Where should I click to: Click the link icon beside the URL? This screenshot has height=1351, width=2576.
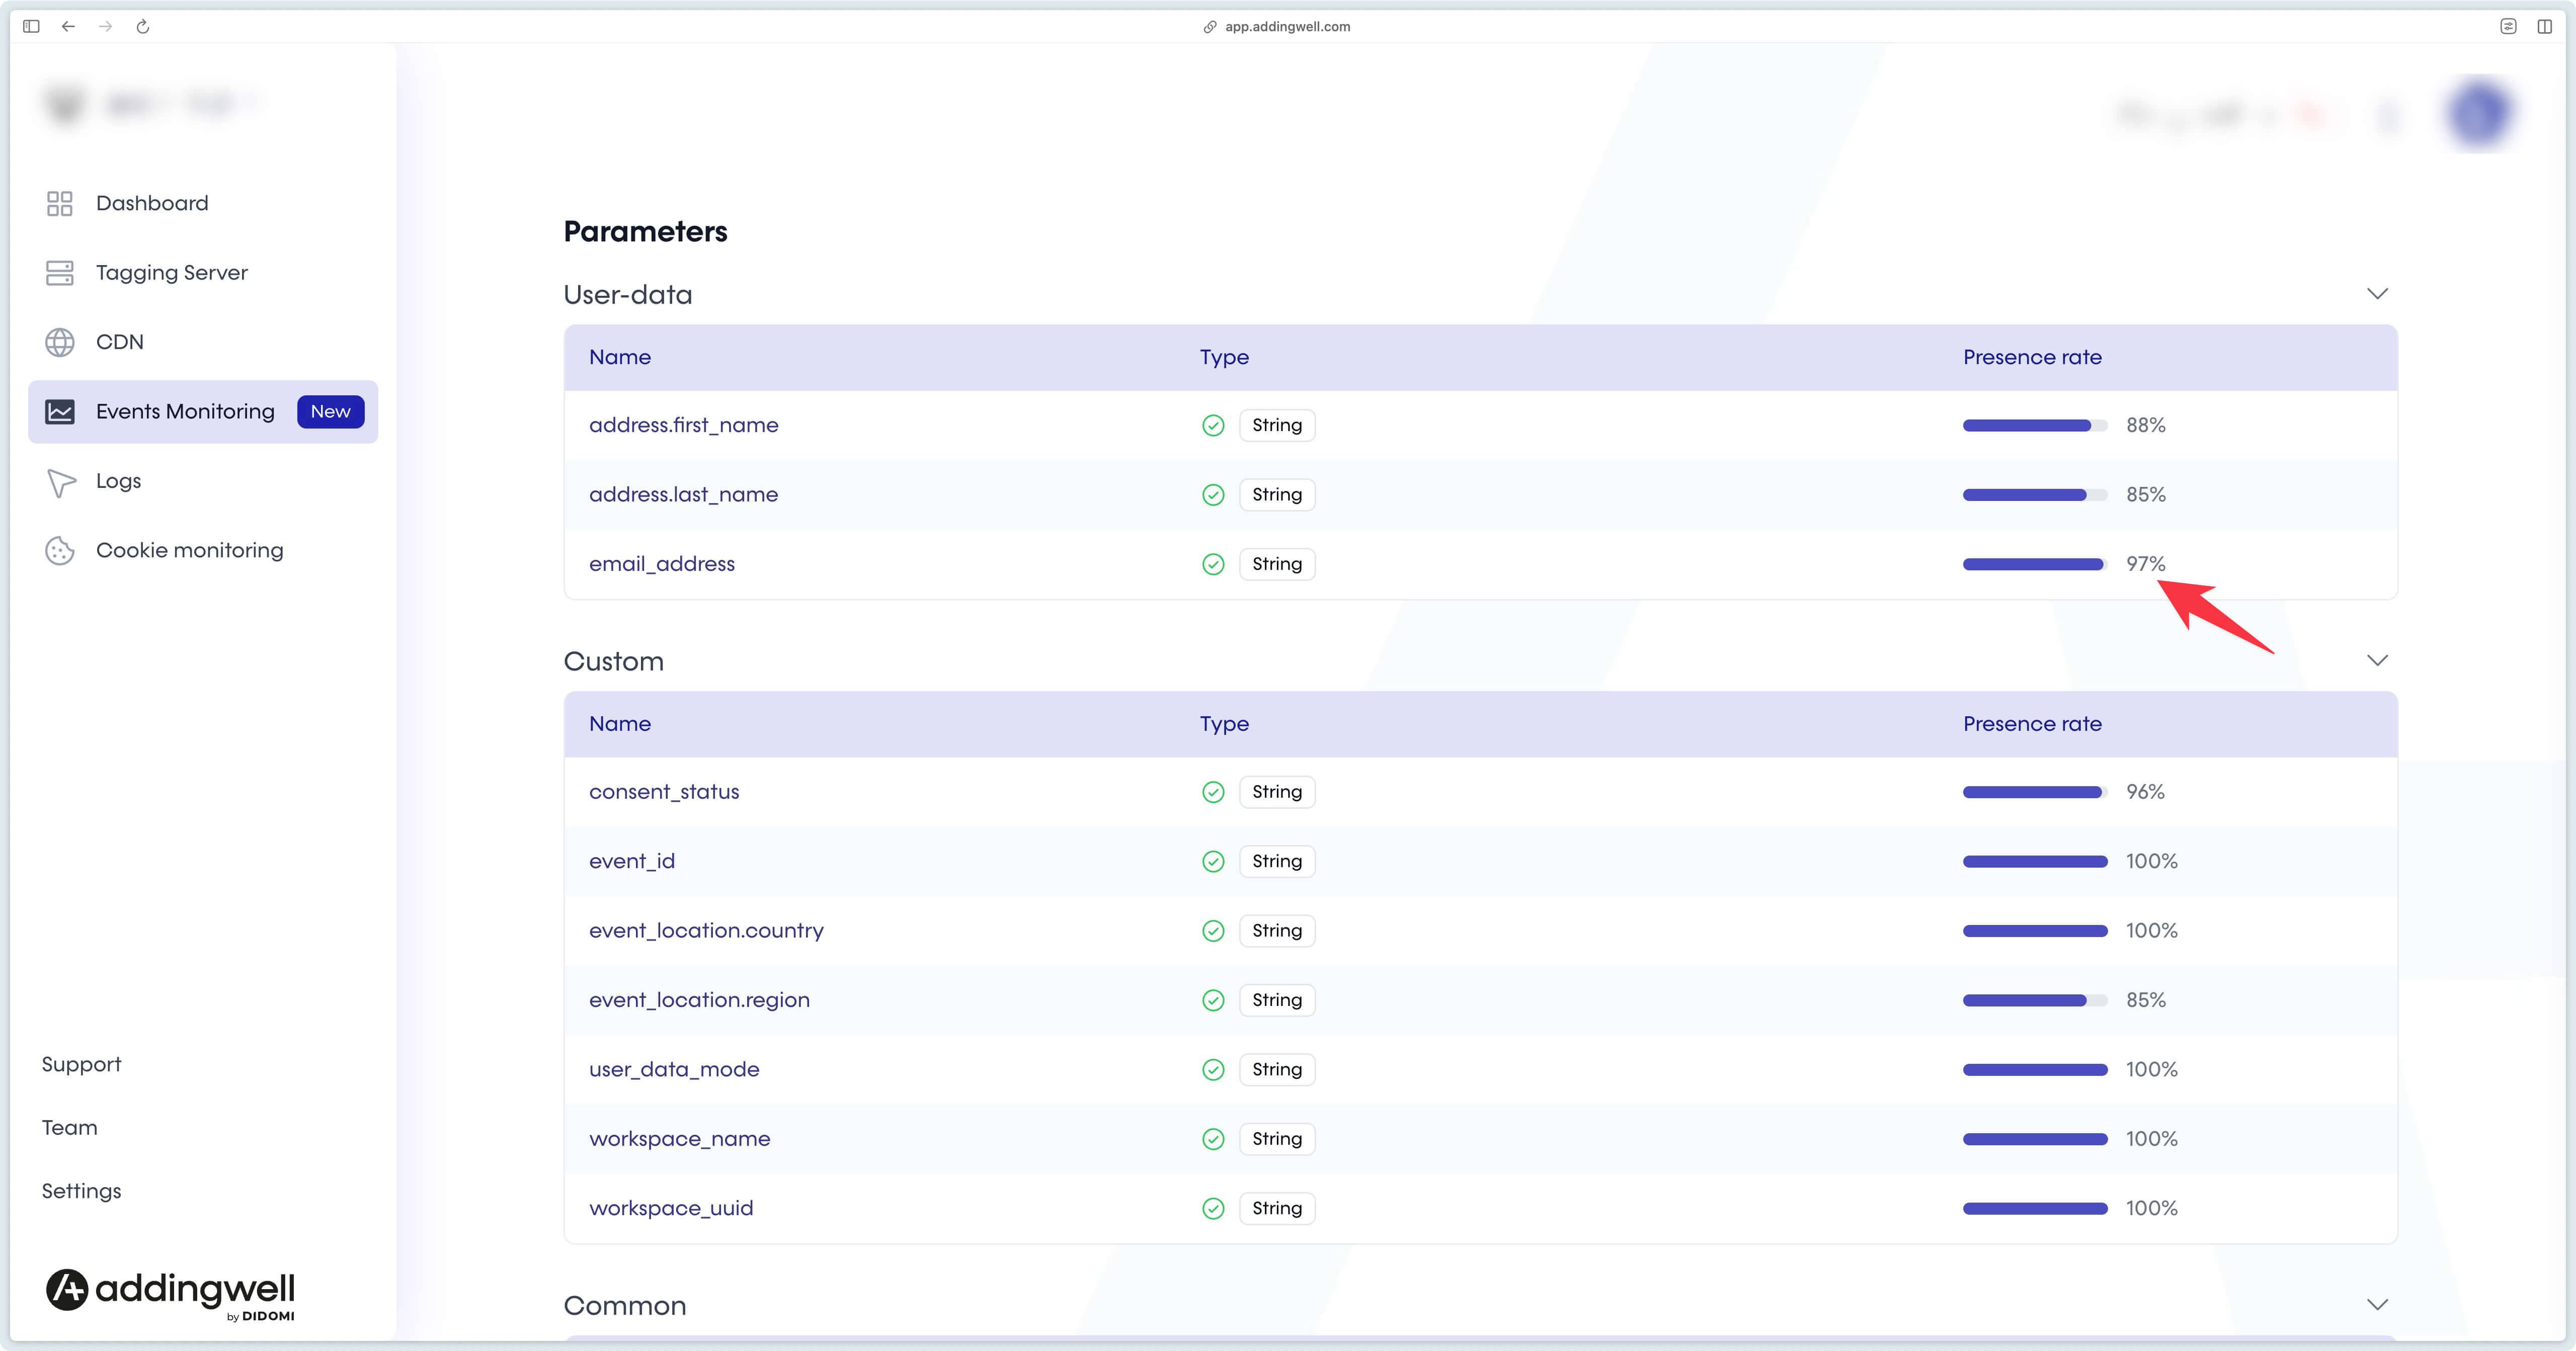[x=1210, y=27]
